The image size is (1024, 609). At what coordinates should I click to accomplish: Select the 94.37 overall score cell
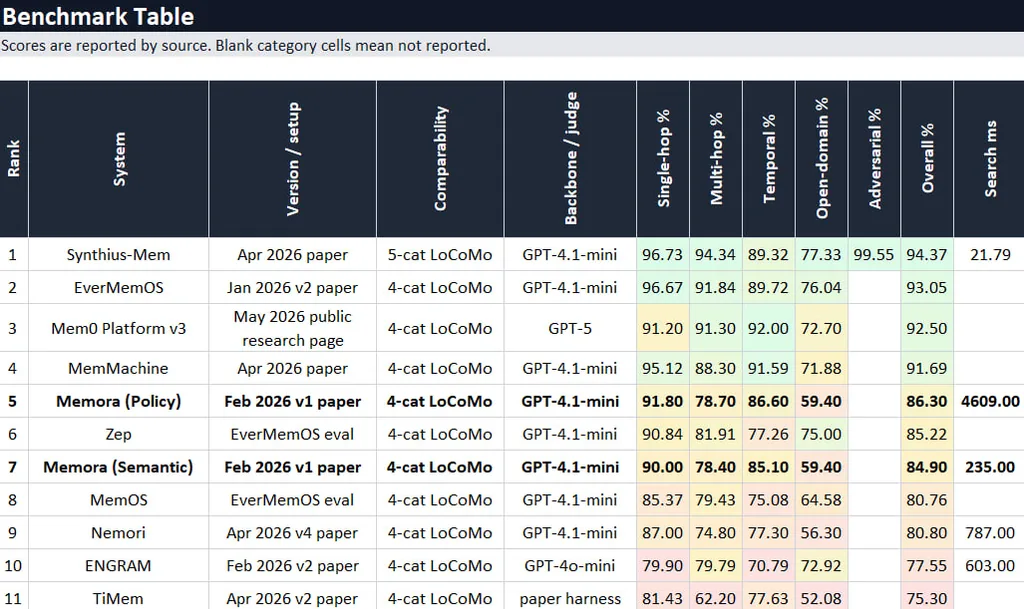927,255
